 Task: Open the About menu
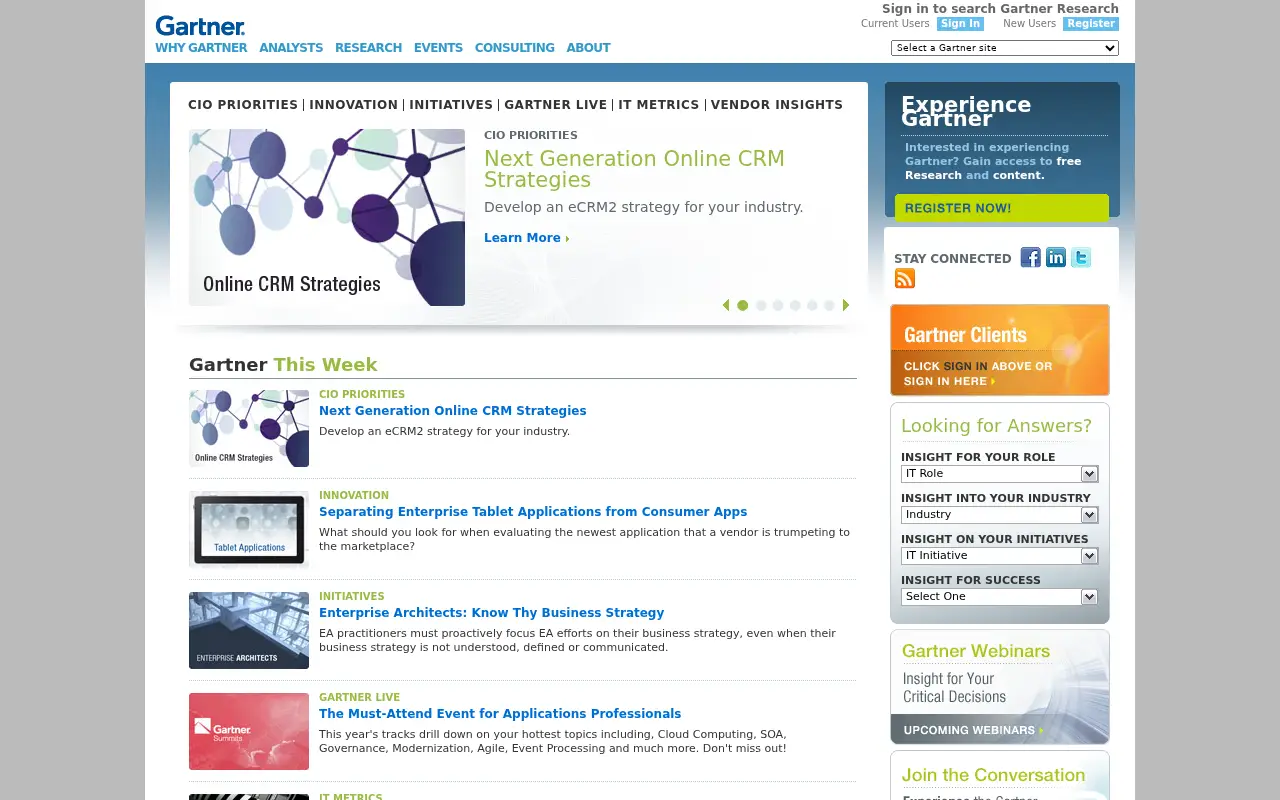coord(588,48)
